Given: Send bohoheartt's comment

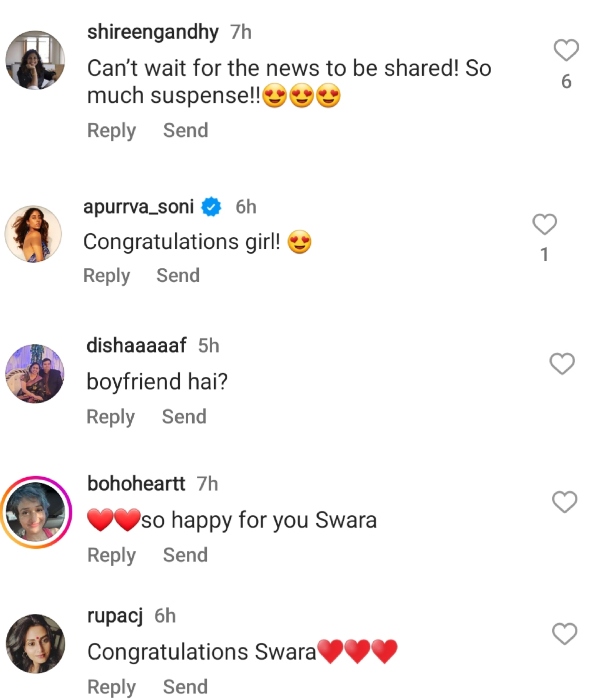Looking at the screenshot, I should (x=185, y=555).
